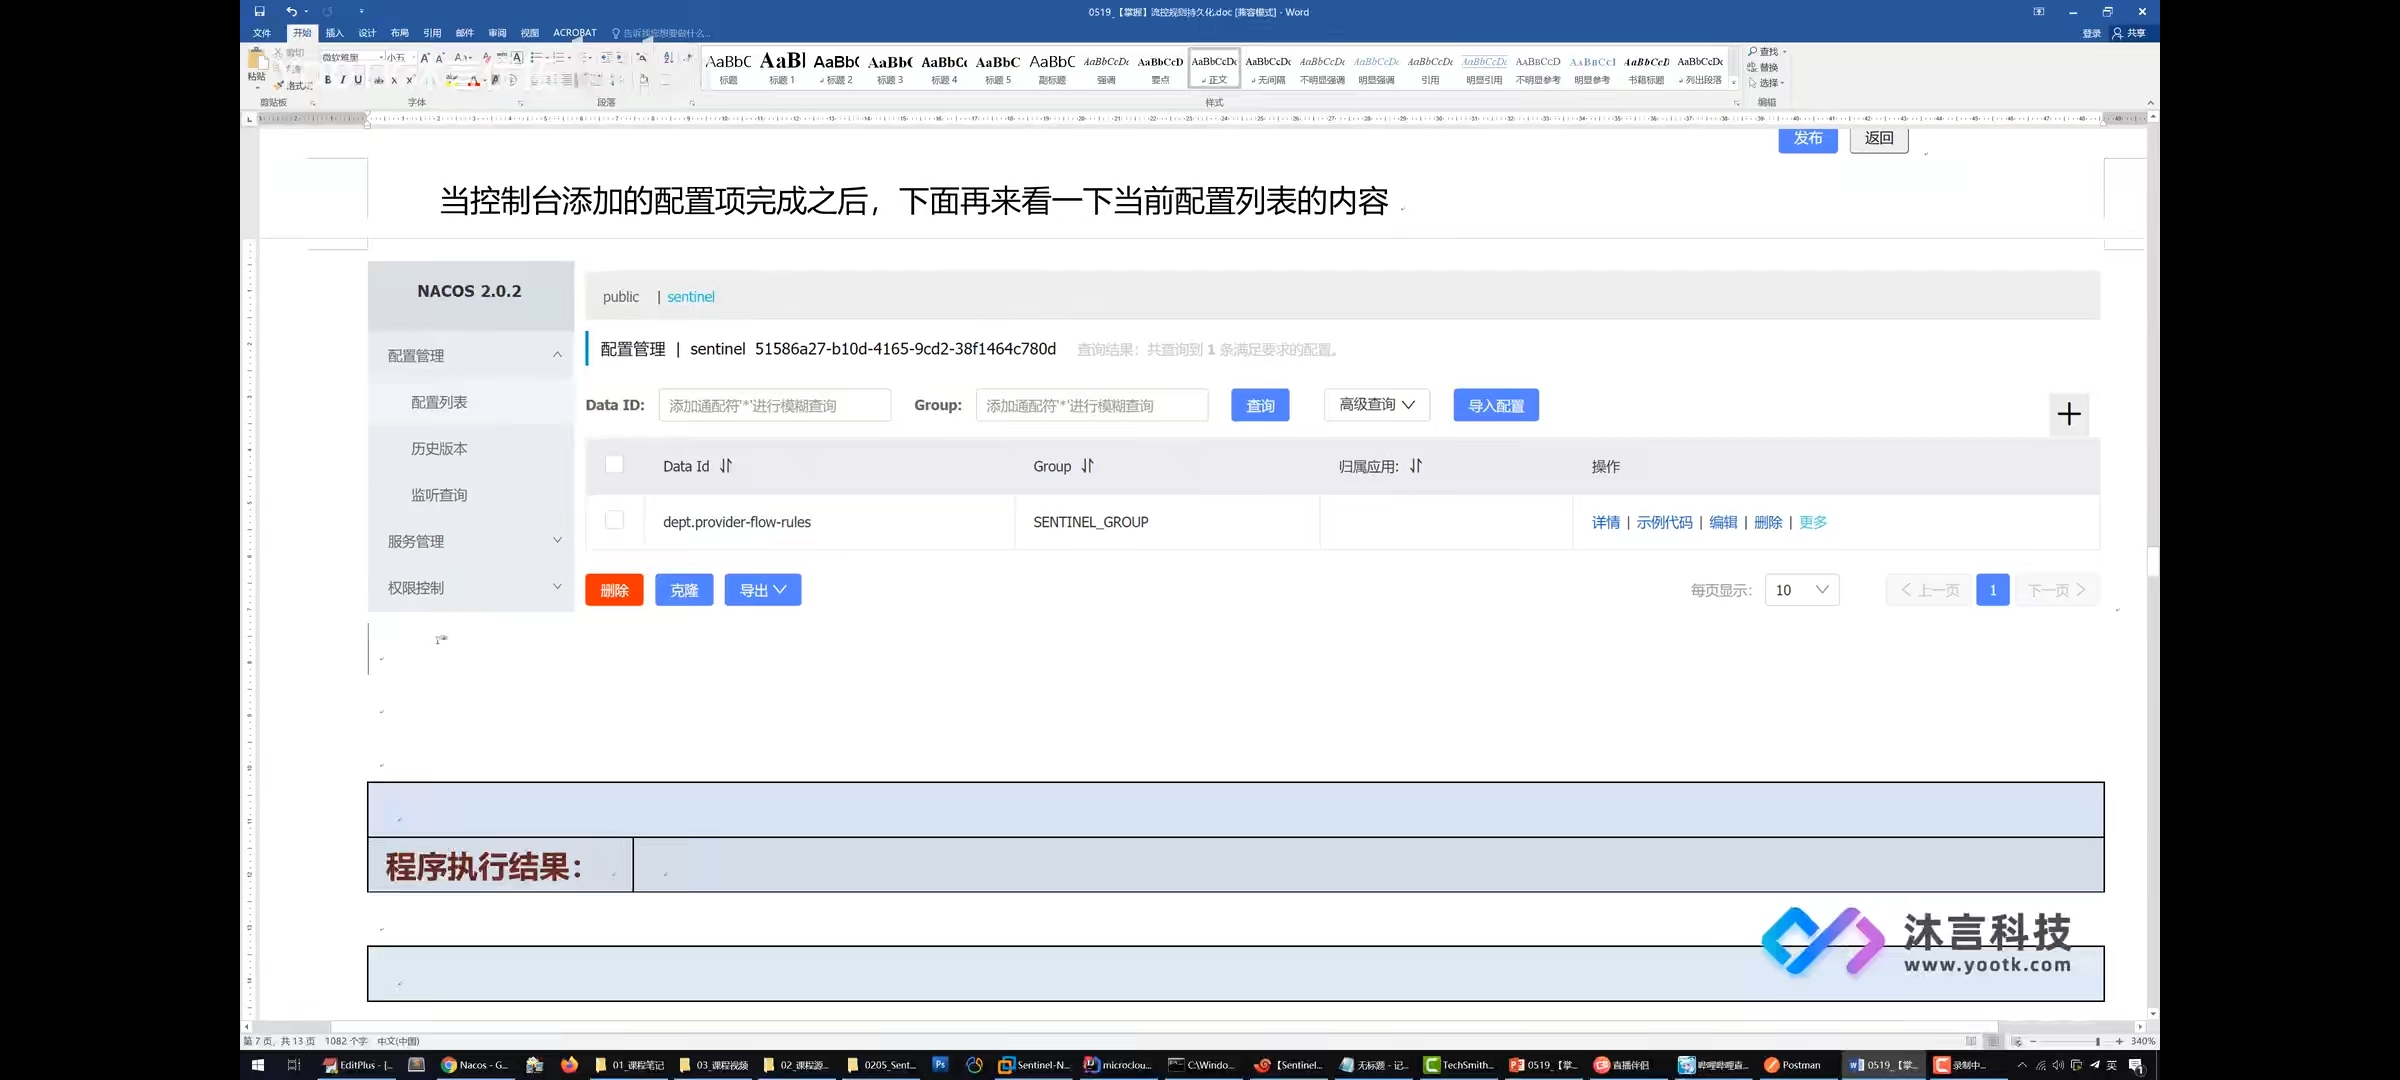This screenshot has width=2400, height=1080.
Task: Apply the 标题 1 style
Action: coord(782,68)
